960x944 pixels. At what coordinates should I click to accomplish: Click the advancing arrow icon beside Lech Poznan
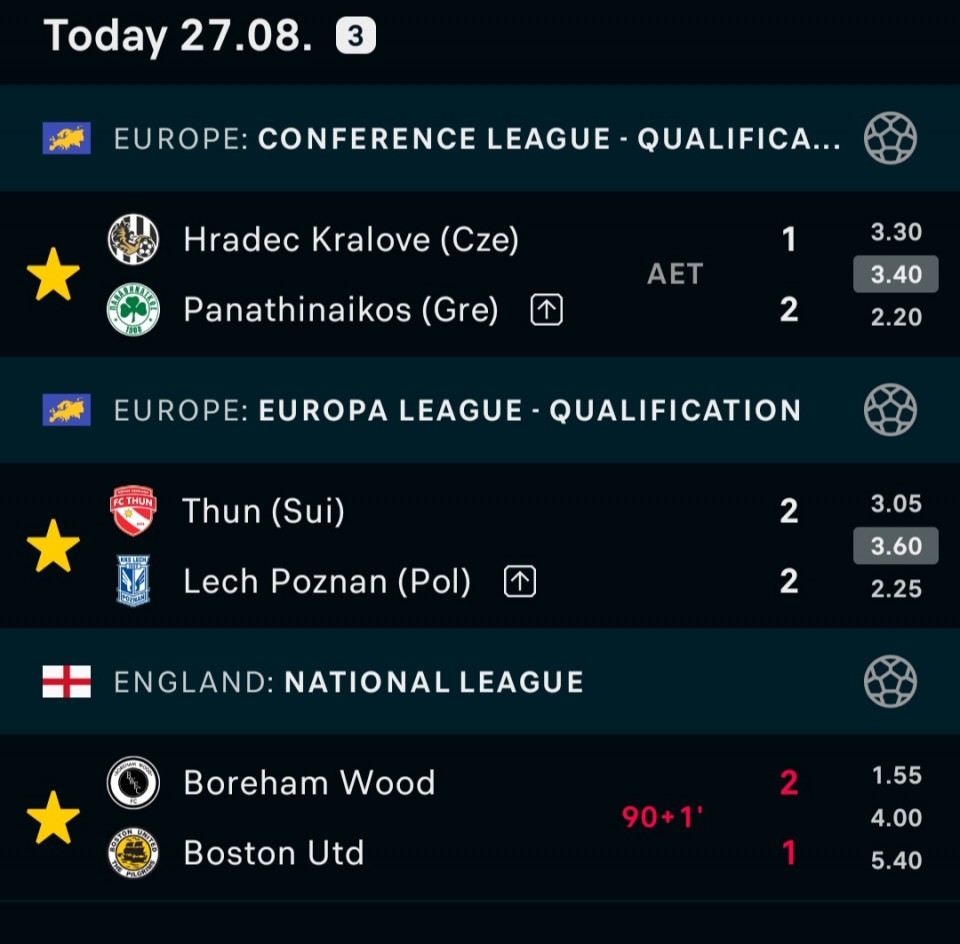[x=520, y=581]
